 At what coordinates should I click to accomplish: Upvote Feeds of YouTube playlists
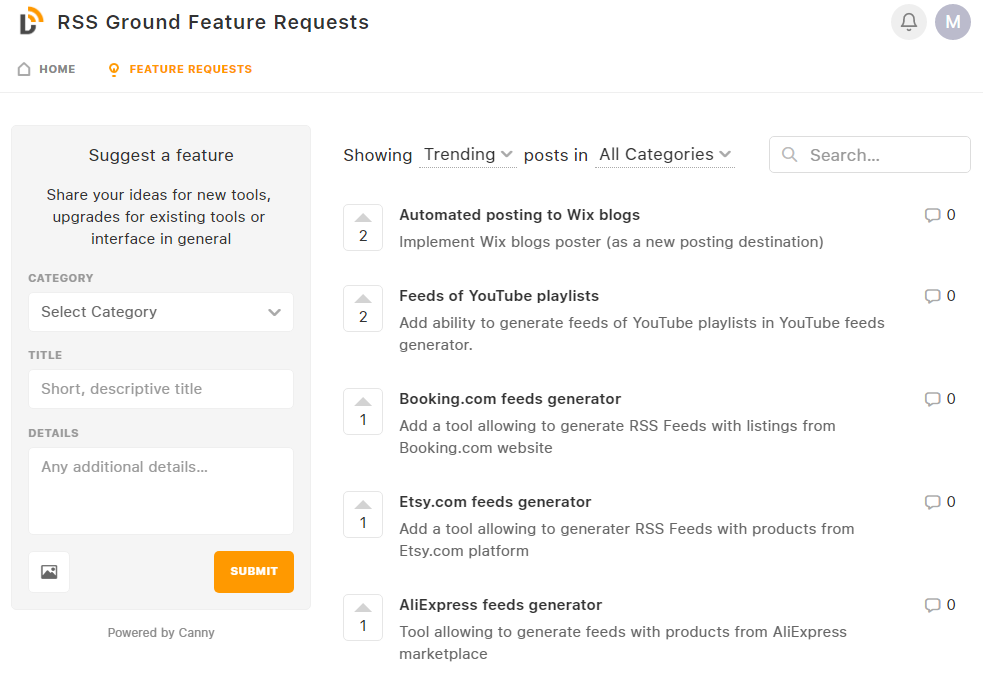pos(363,308)
